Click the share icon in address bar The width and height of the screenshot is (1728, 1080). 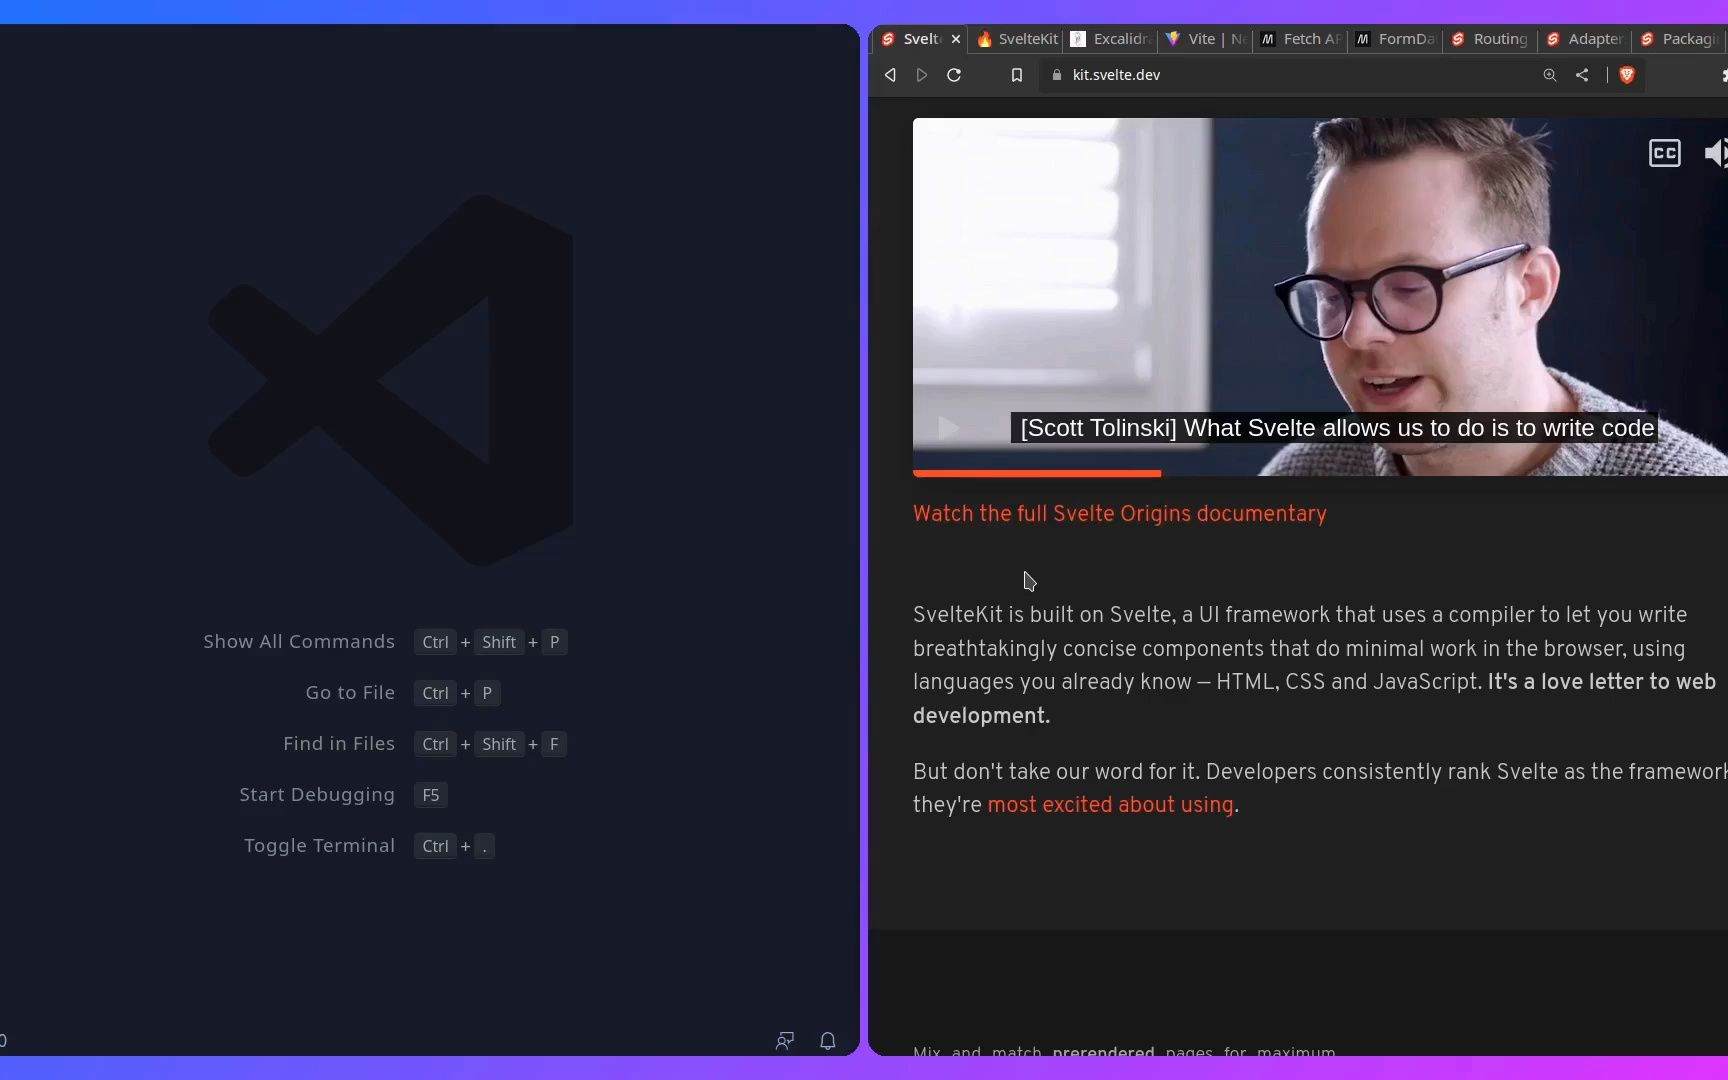pos(1582,75)
